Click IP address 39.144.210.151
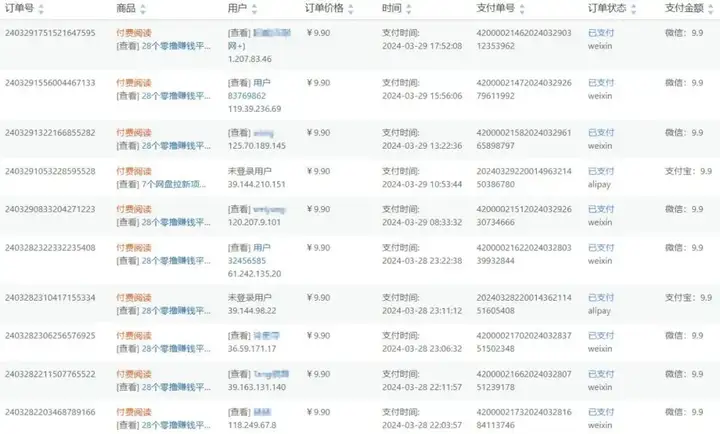The height and width of the screenshot is (434, 720). [257, 184]
